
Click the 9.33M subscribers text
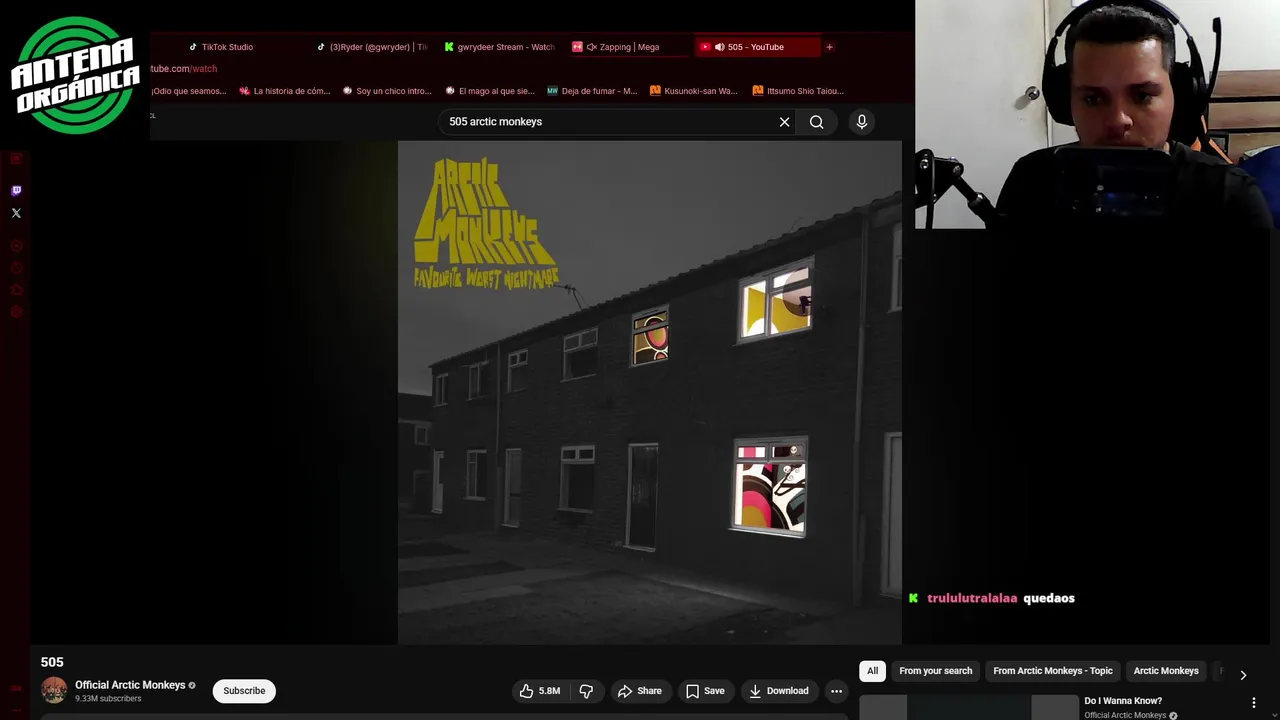click(x=108, y=699)
